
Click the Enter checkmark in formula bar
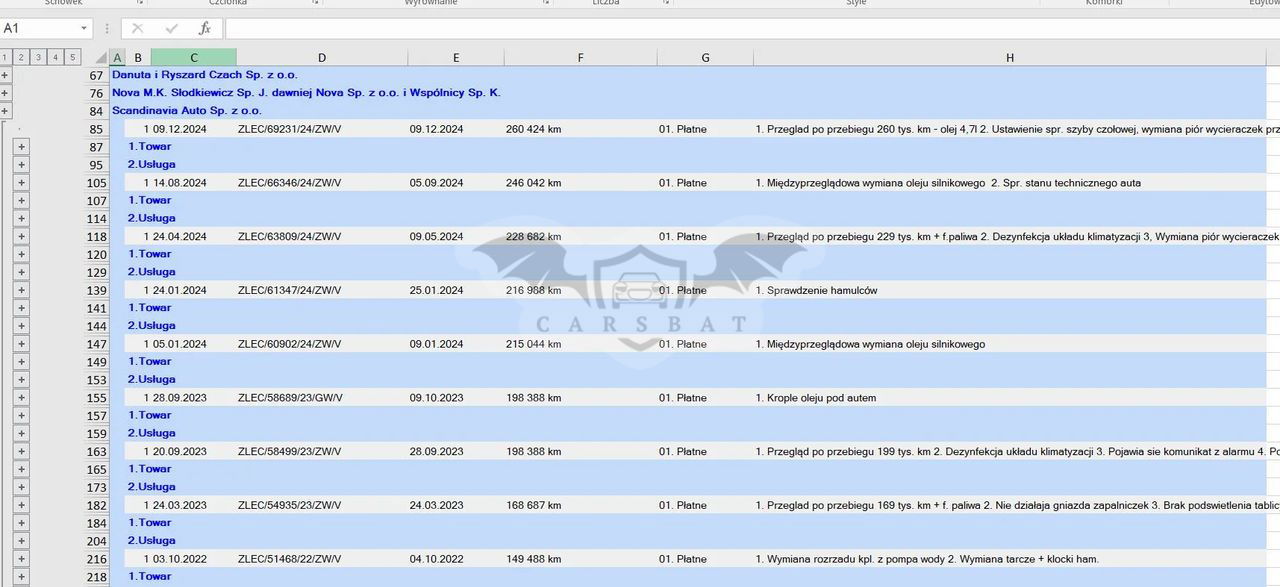[171, 28]
